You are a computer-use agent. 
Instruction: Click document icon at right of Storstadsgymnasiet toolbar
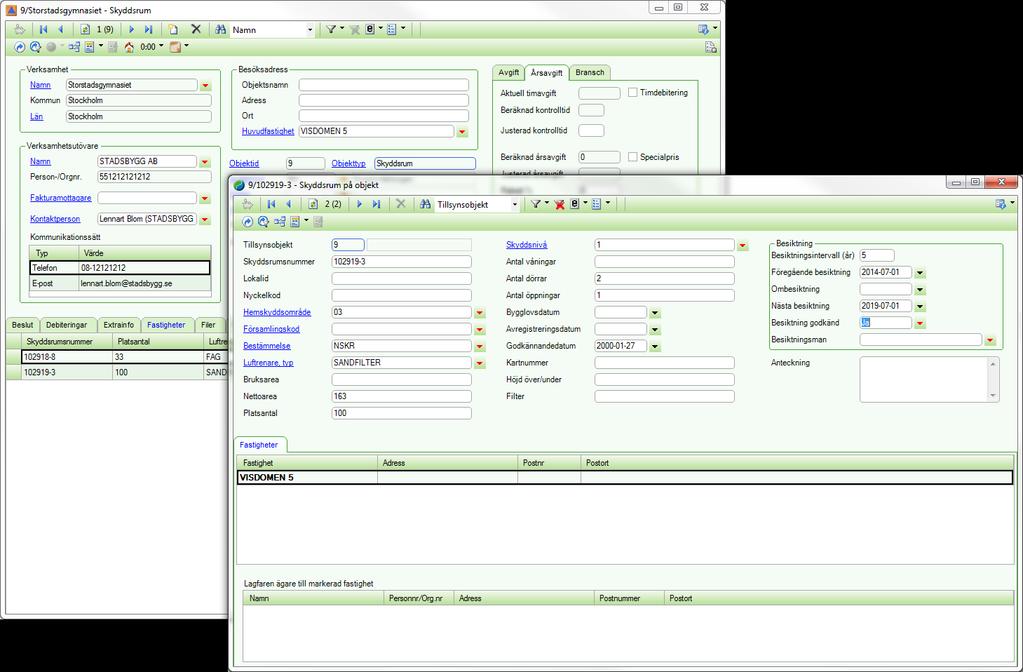click(x=711, y=47)
